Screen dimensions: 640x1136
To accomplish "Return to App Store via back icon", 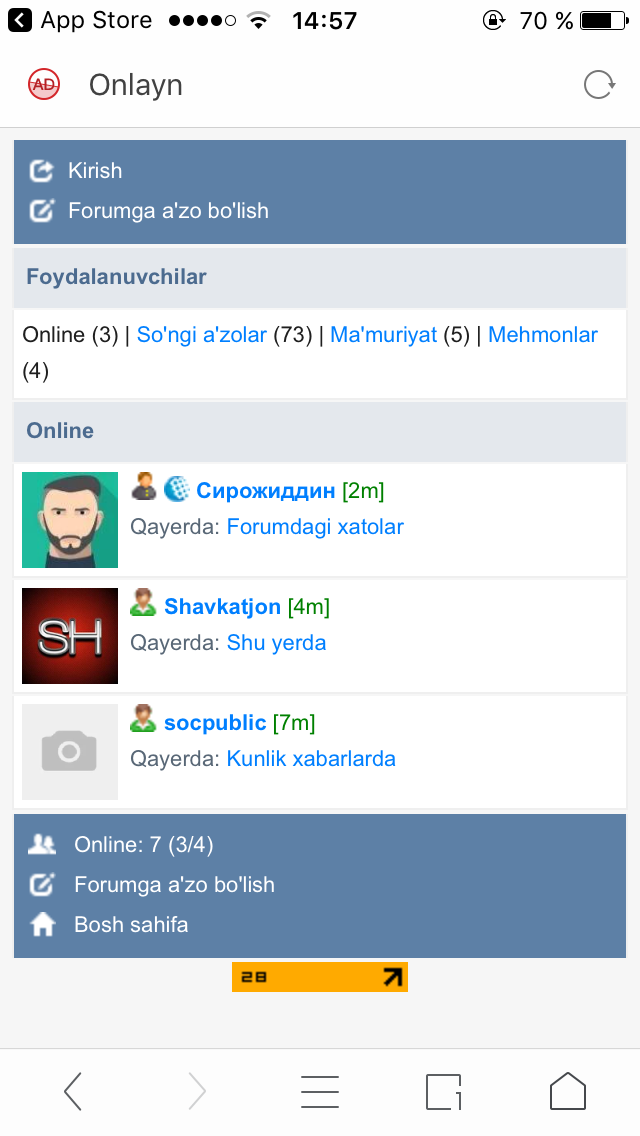I will coord(20,20).
